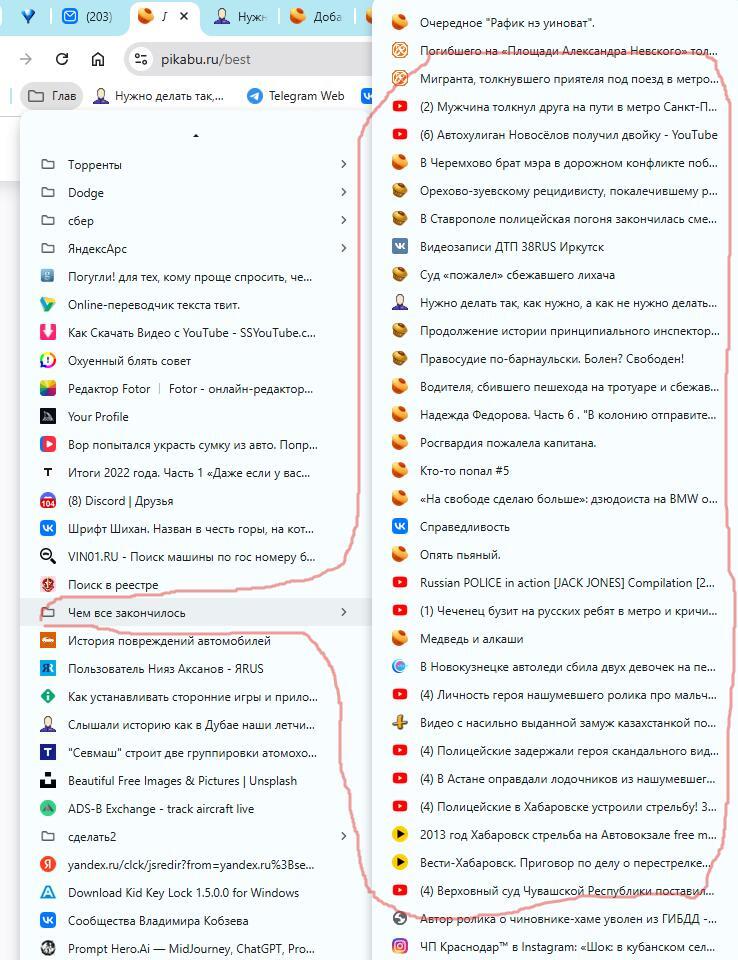Click the page reload button
Image resolution: width=738 pixels, height=960 pixels.
click(62, 59)
